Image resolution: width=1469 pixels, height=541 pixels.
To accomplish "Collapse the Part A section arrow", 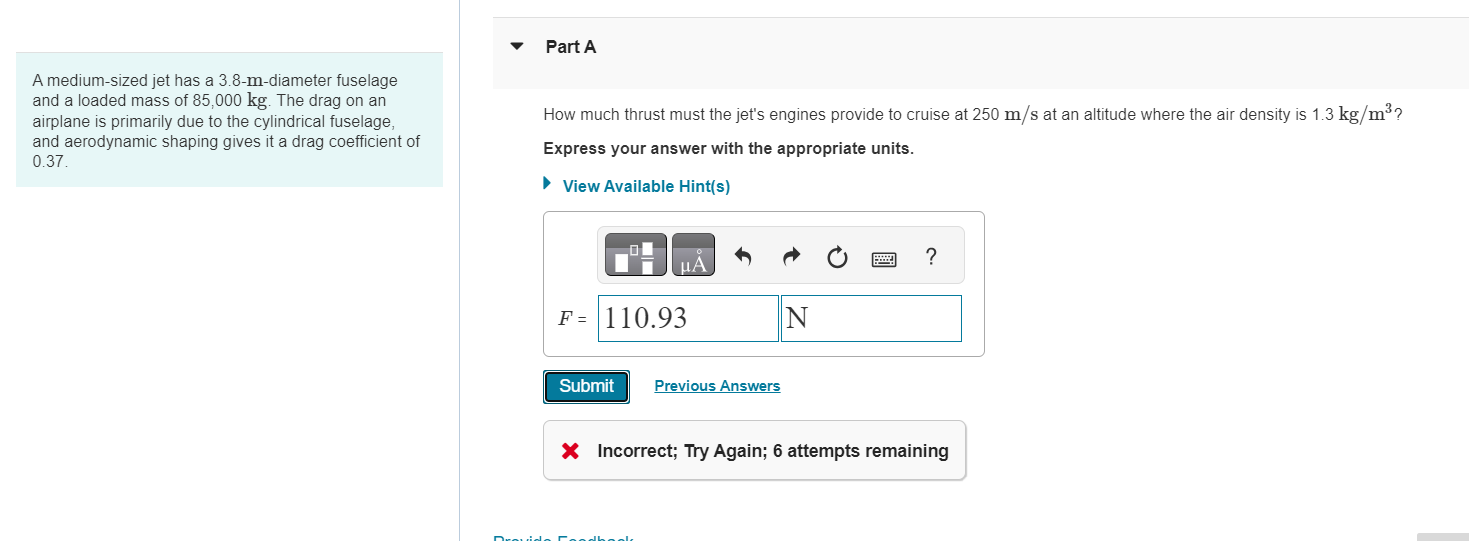I will click(x=517, y=46).
